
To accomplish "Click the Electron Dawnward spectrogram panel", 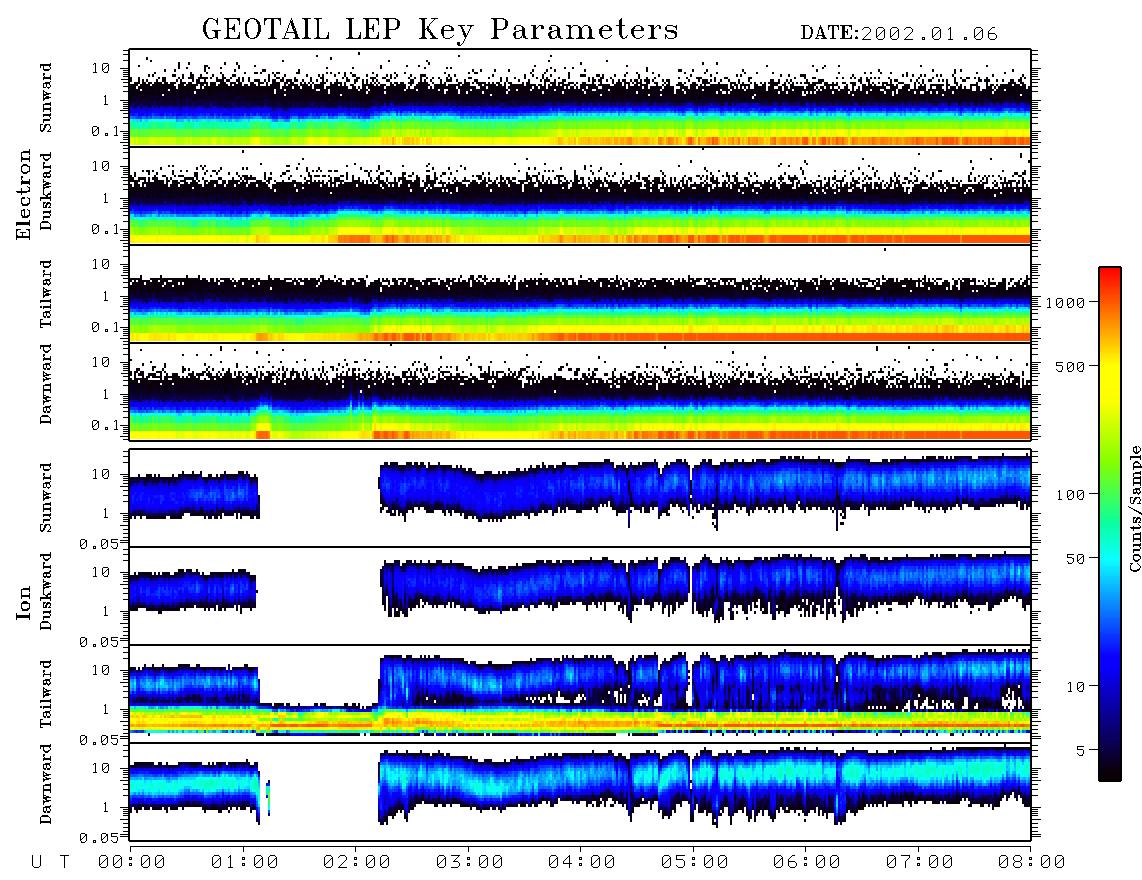I will [x=580, y=391].
